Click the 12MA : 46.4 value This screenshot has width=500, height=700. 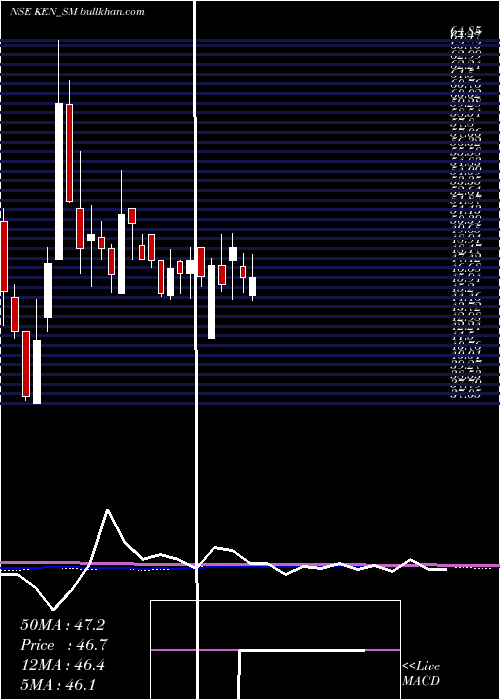62,665
